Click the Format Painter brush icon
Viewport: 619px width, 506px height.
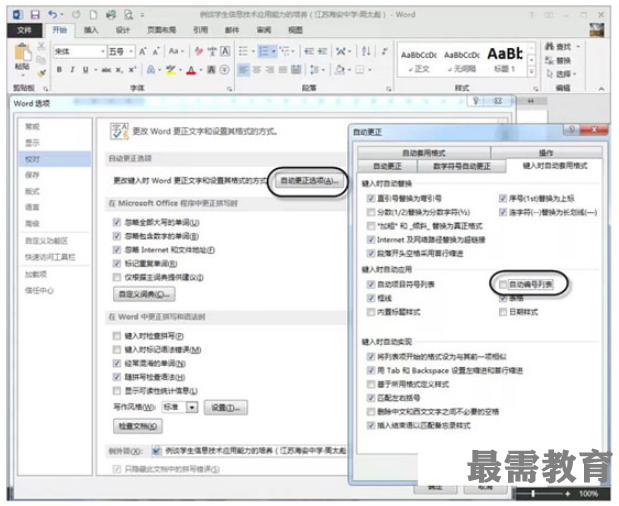(x=41, y=73)
